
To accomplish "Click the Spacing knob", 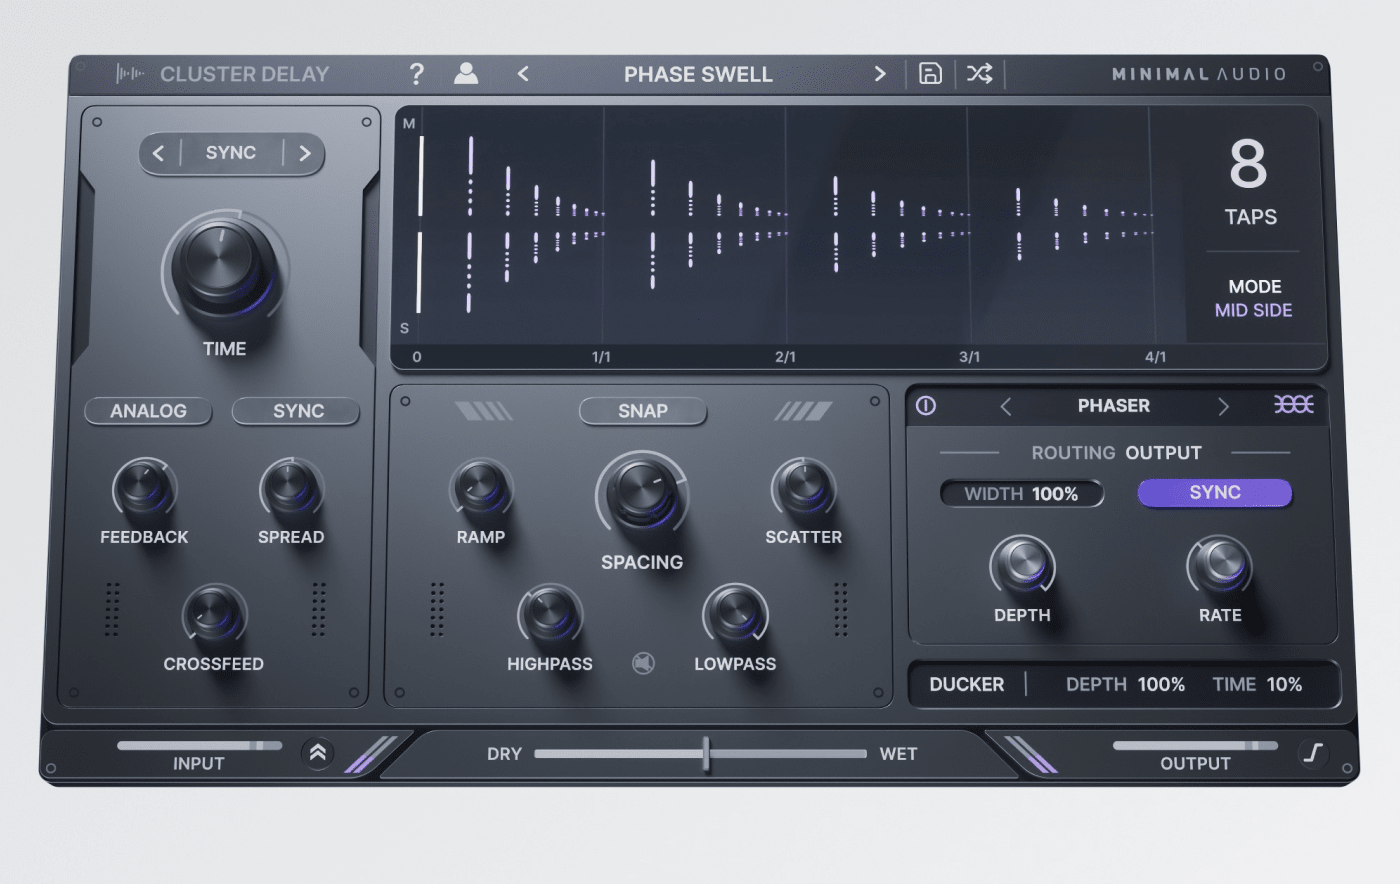I will tap(642, 493).
